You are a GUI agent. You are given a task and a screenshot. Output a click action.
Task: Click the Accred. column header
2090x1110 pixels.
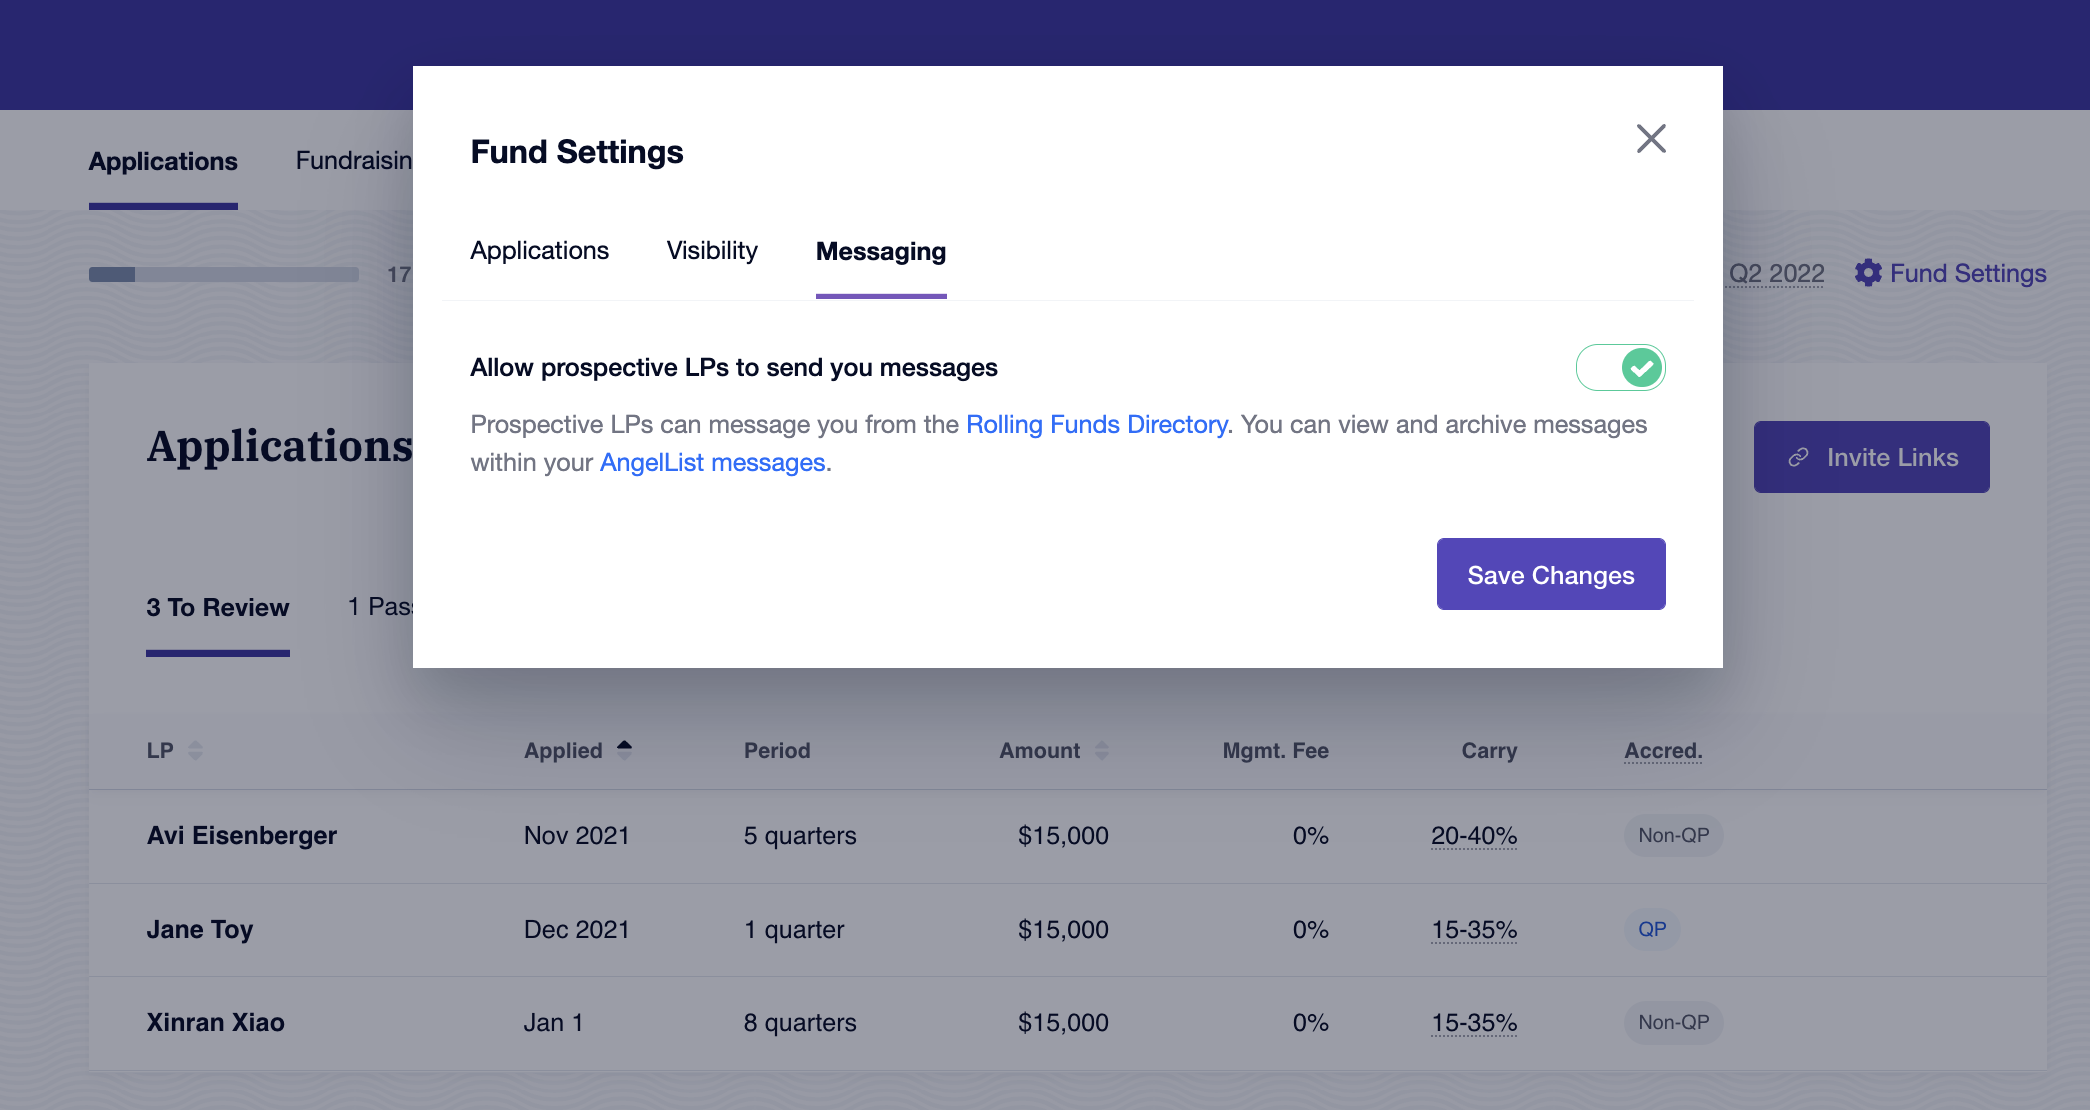click(x=1663, y=750)
